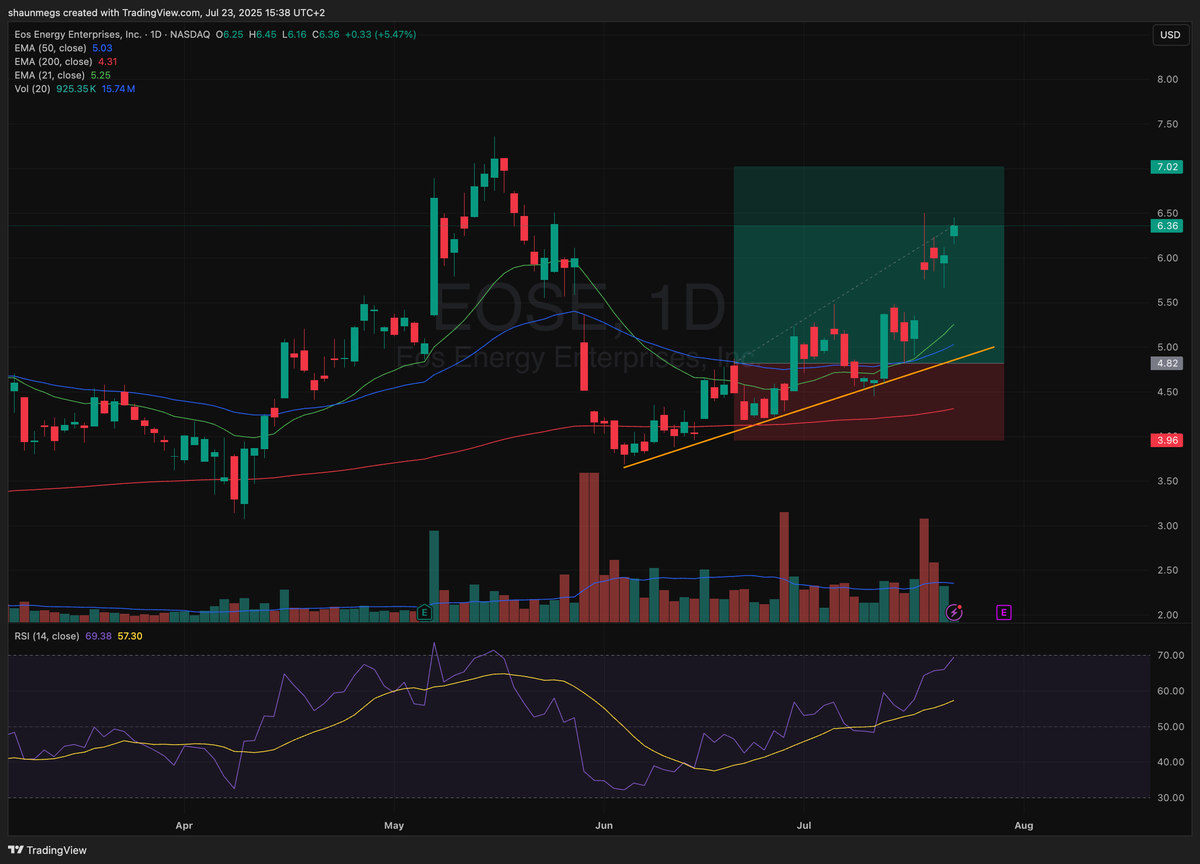Click the change value +0.33 (+5.47%)

[381, 34]
